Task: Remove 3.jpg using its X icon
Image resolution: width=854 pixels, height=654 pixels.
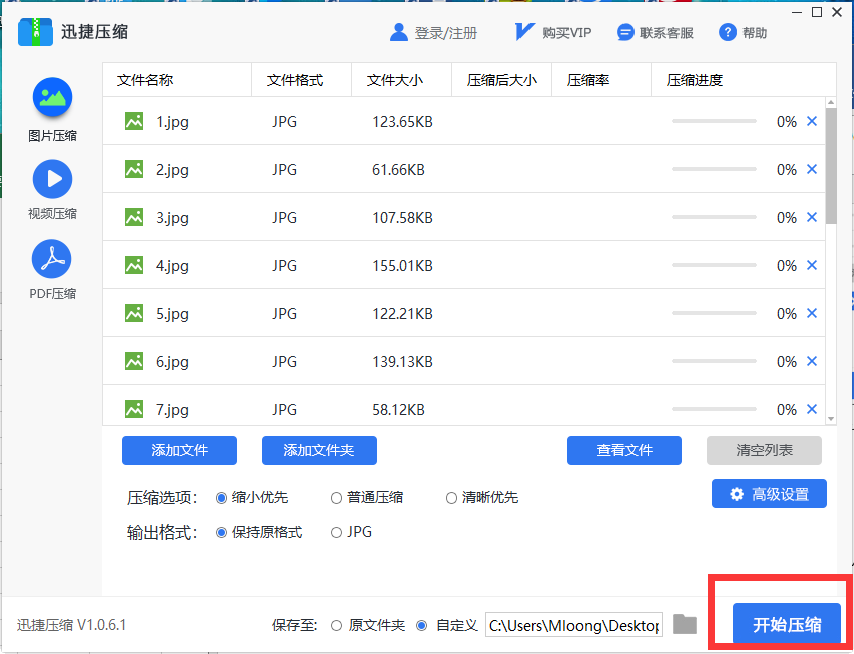Action: tap(812, 217)
